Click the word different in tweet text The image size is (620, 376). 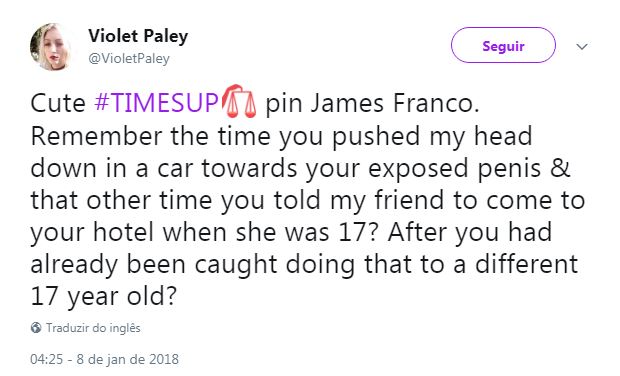(x=526, y=264)
